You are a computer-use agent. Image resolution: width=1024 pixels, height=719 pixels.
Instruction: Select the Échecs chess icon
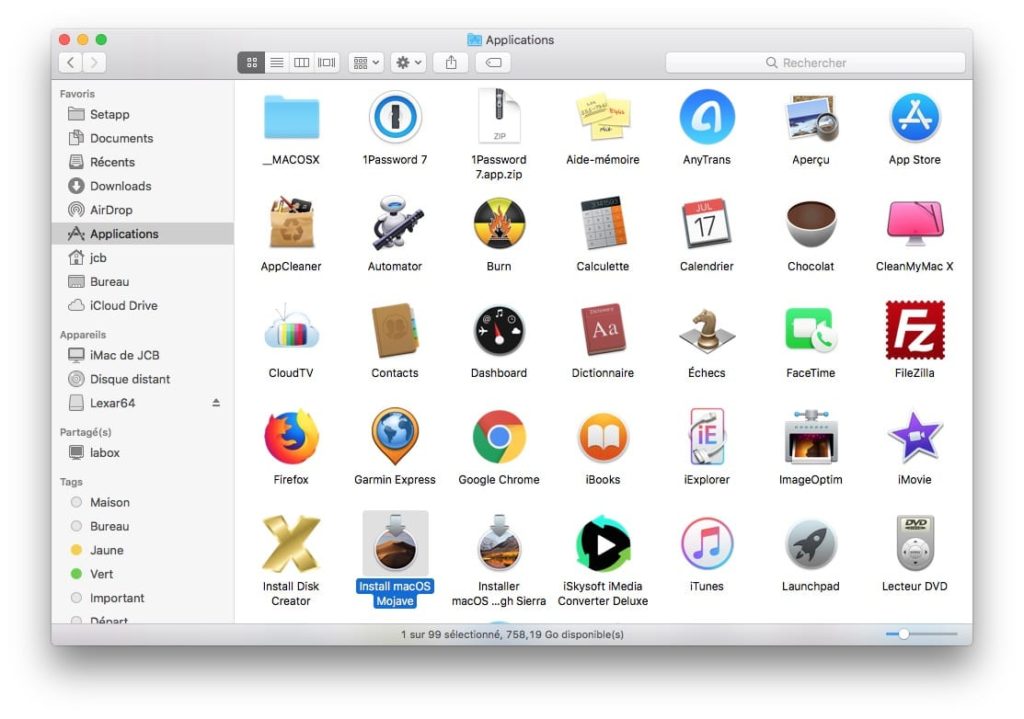(707, 330)
